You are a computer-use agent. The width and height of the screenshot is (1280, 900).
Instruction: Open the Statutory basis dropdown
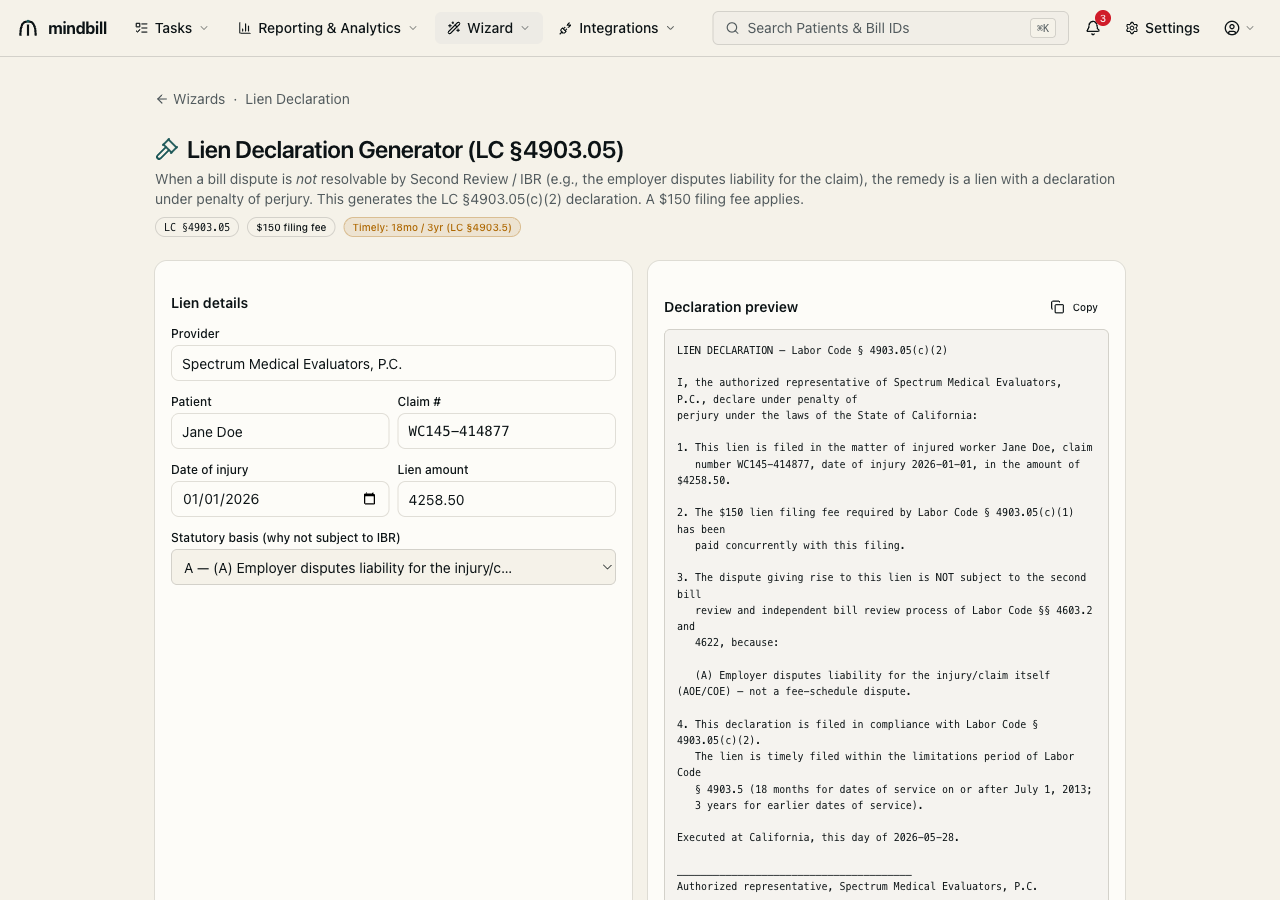[x=393, y=567]
